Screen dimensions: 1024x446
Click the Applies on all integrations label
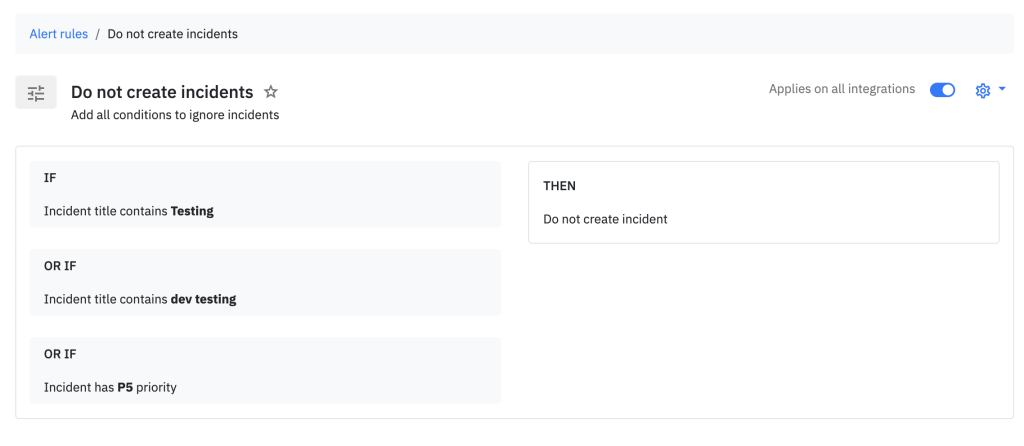click(841, 89)
